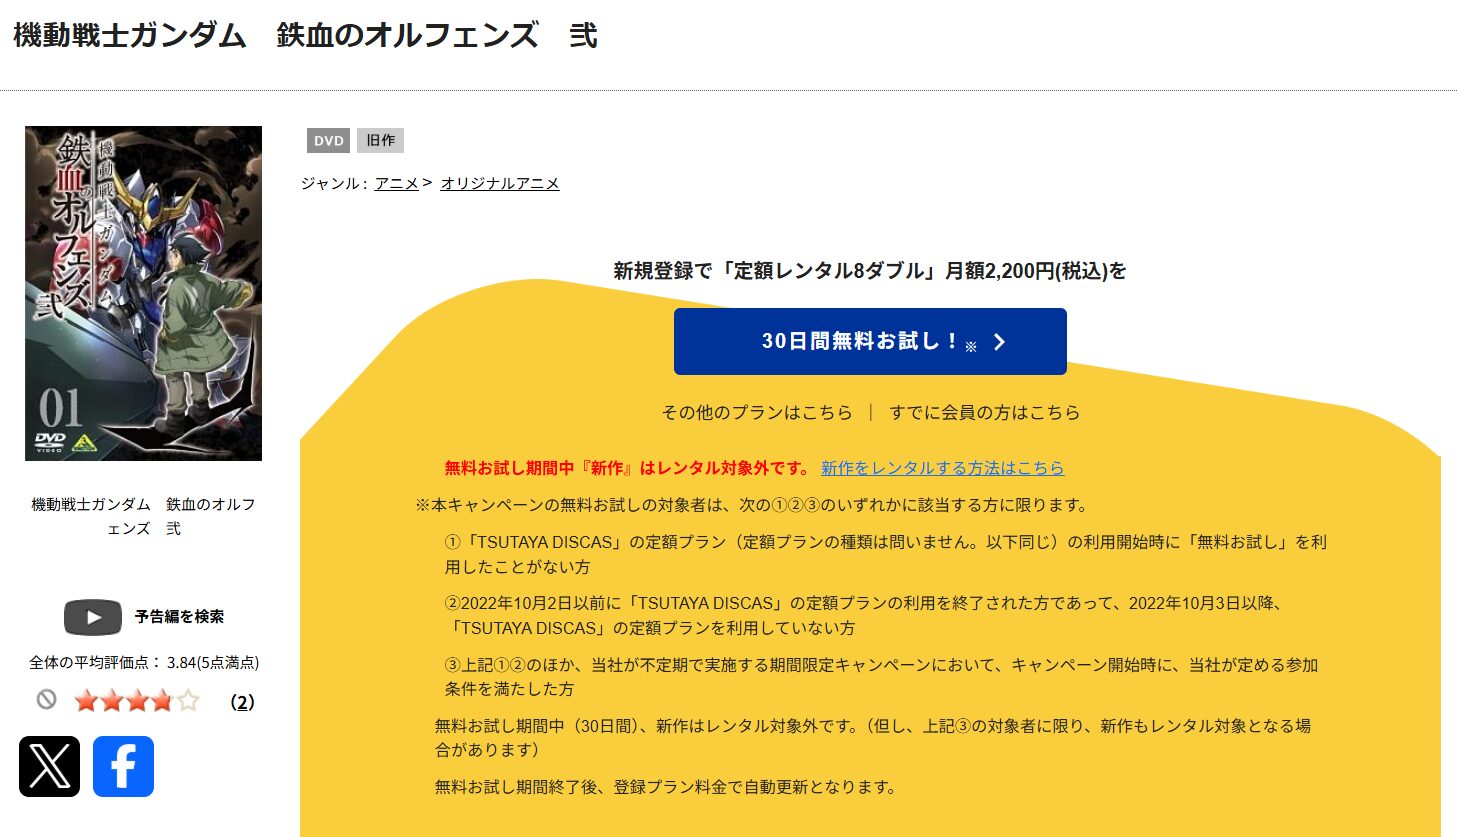This screenshot has height=837, width=1457.
Task: Rate this title four stars
Action: pos(162,701)
